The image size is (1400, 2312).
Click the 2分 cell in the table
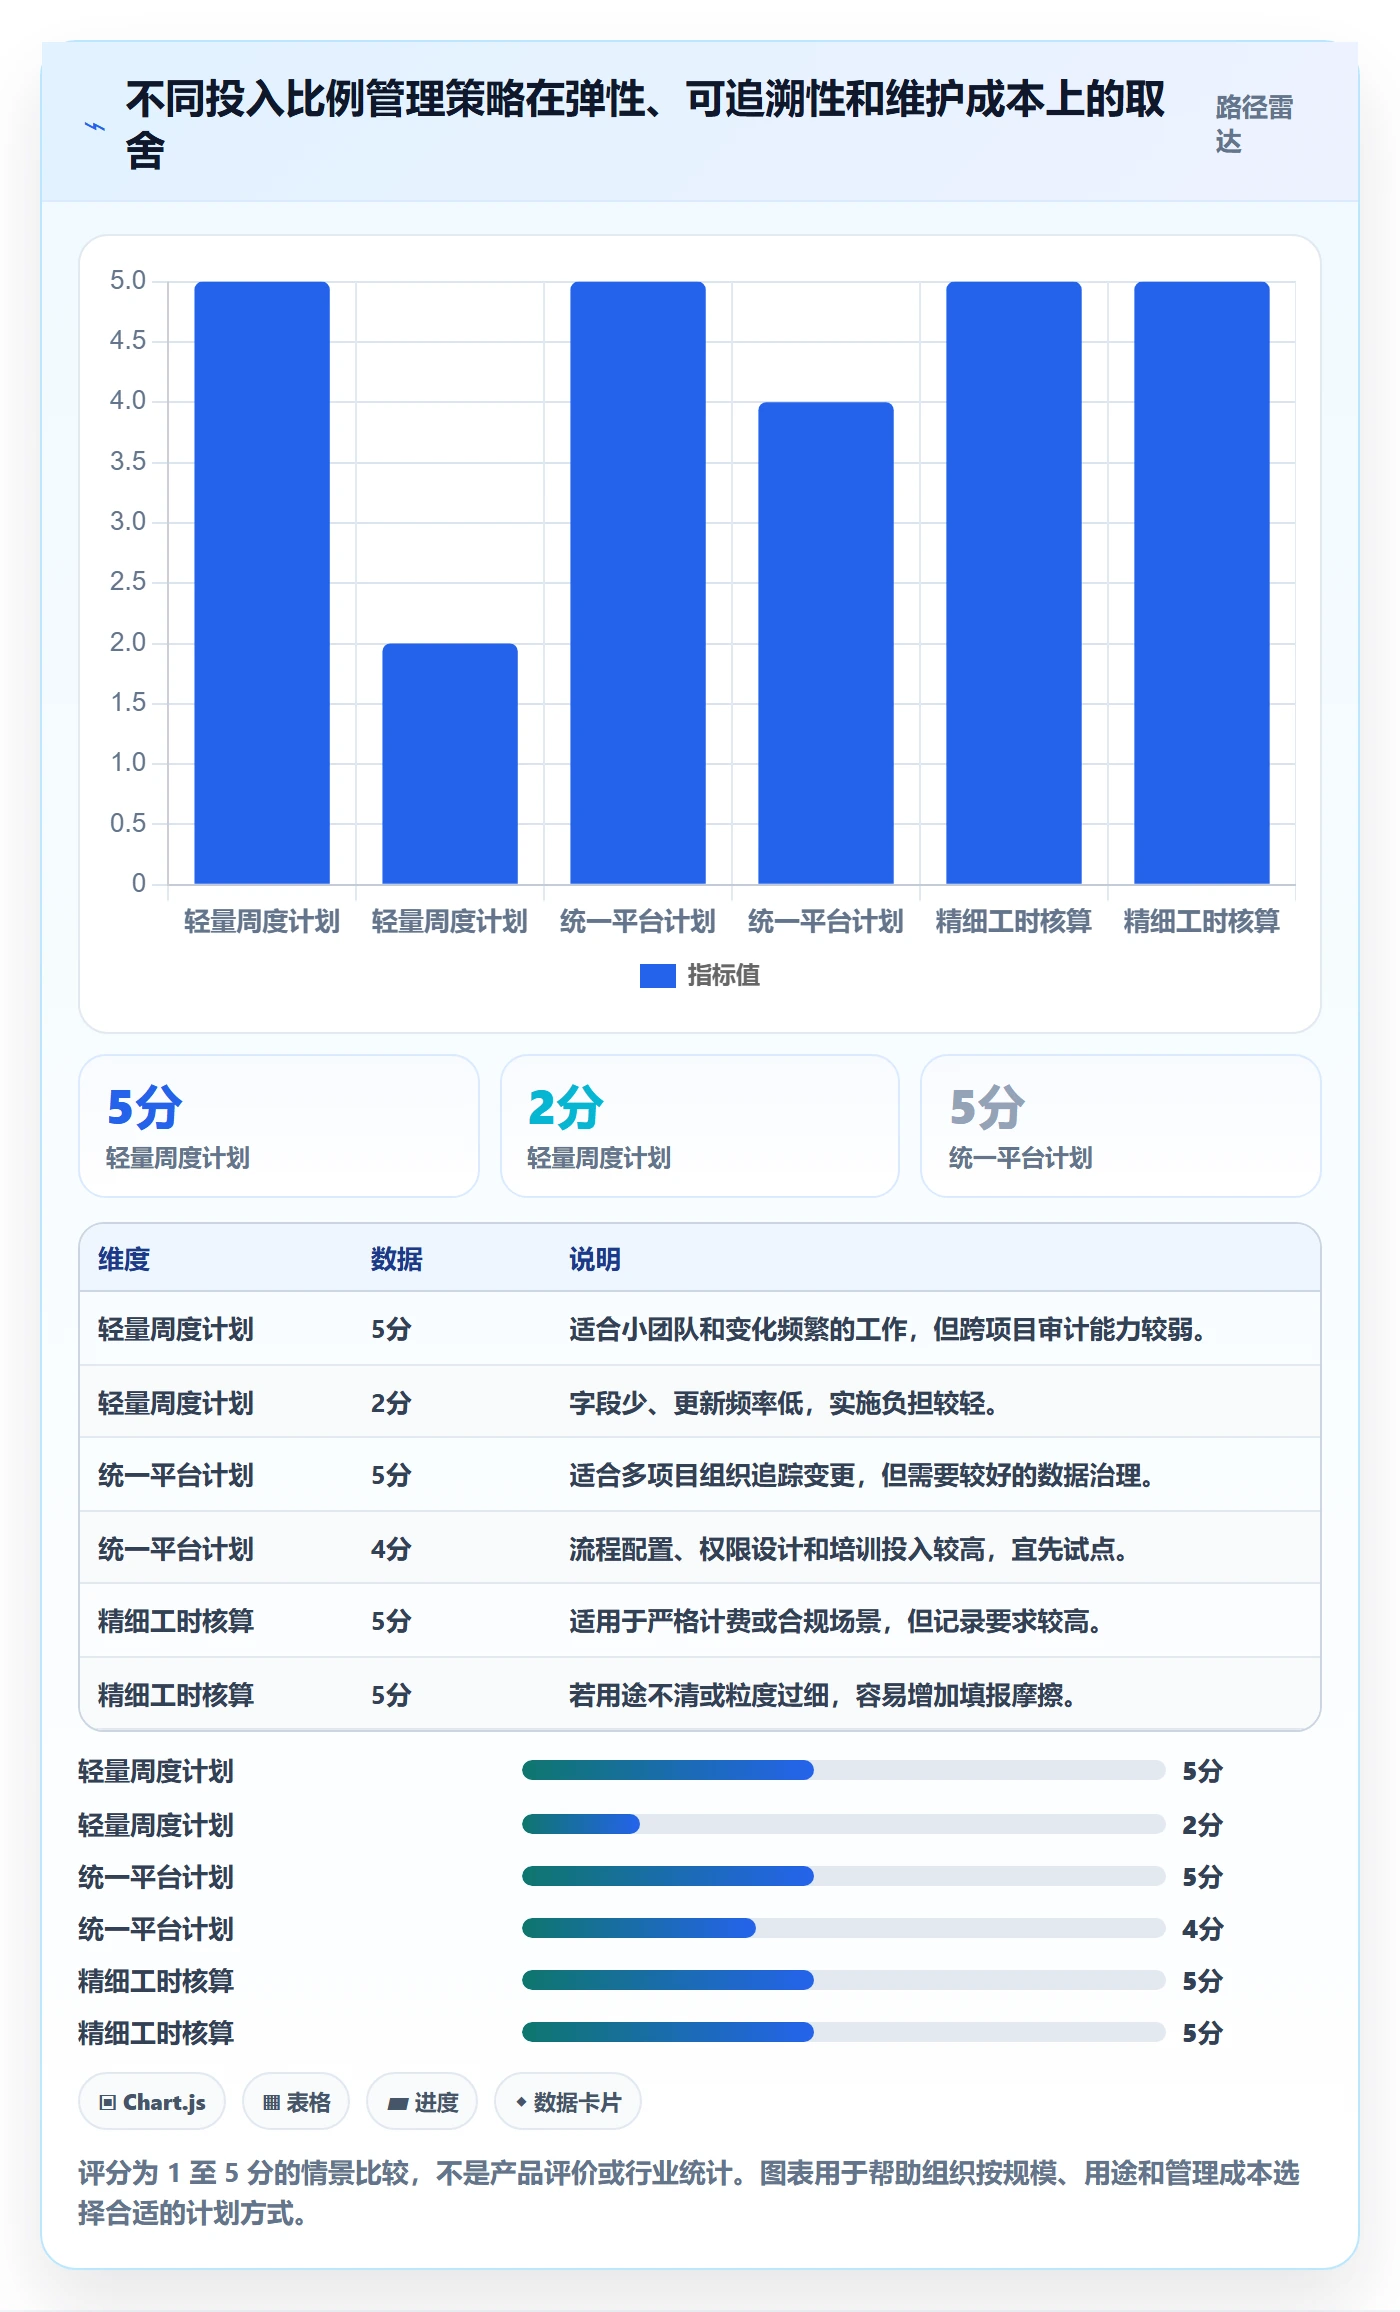pyautogui.click(x=391, y=1403)
